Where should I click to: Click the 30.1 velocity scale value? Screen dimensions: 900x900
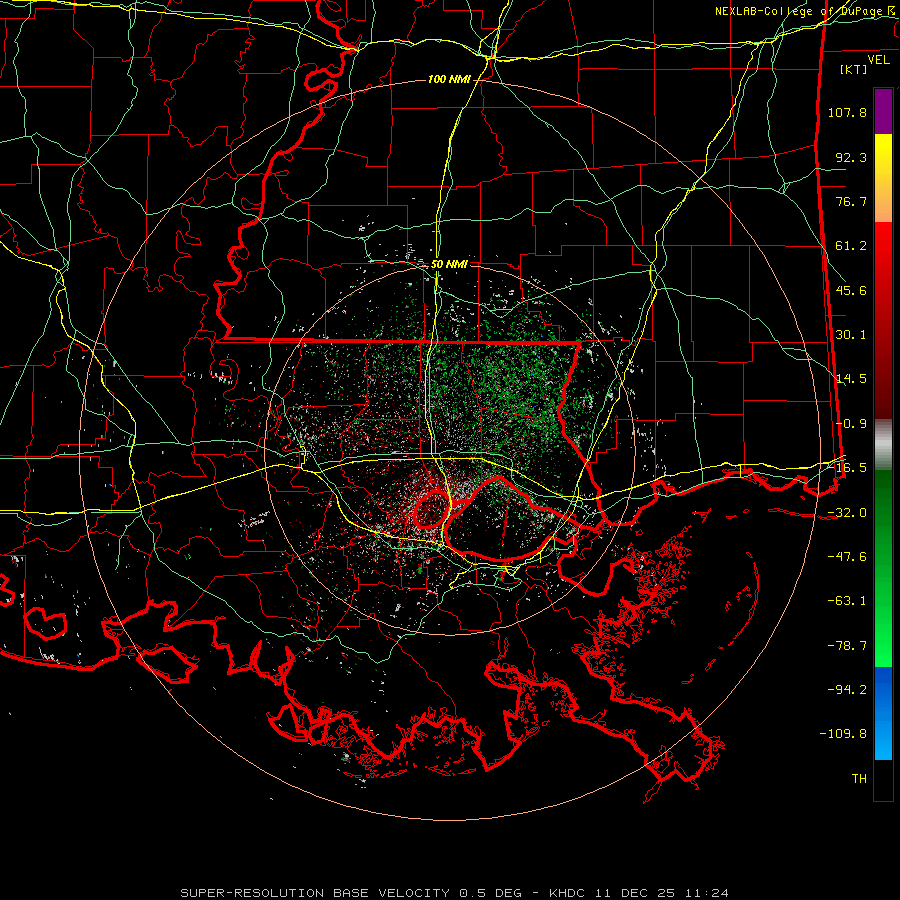tap(851, 334)
